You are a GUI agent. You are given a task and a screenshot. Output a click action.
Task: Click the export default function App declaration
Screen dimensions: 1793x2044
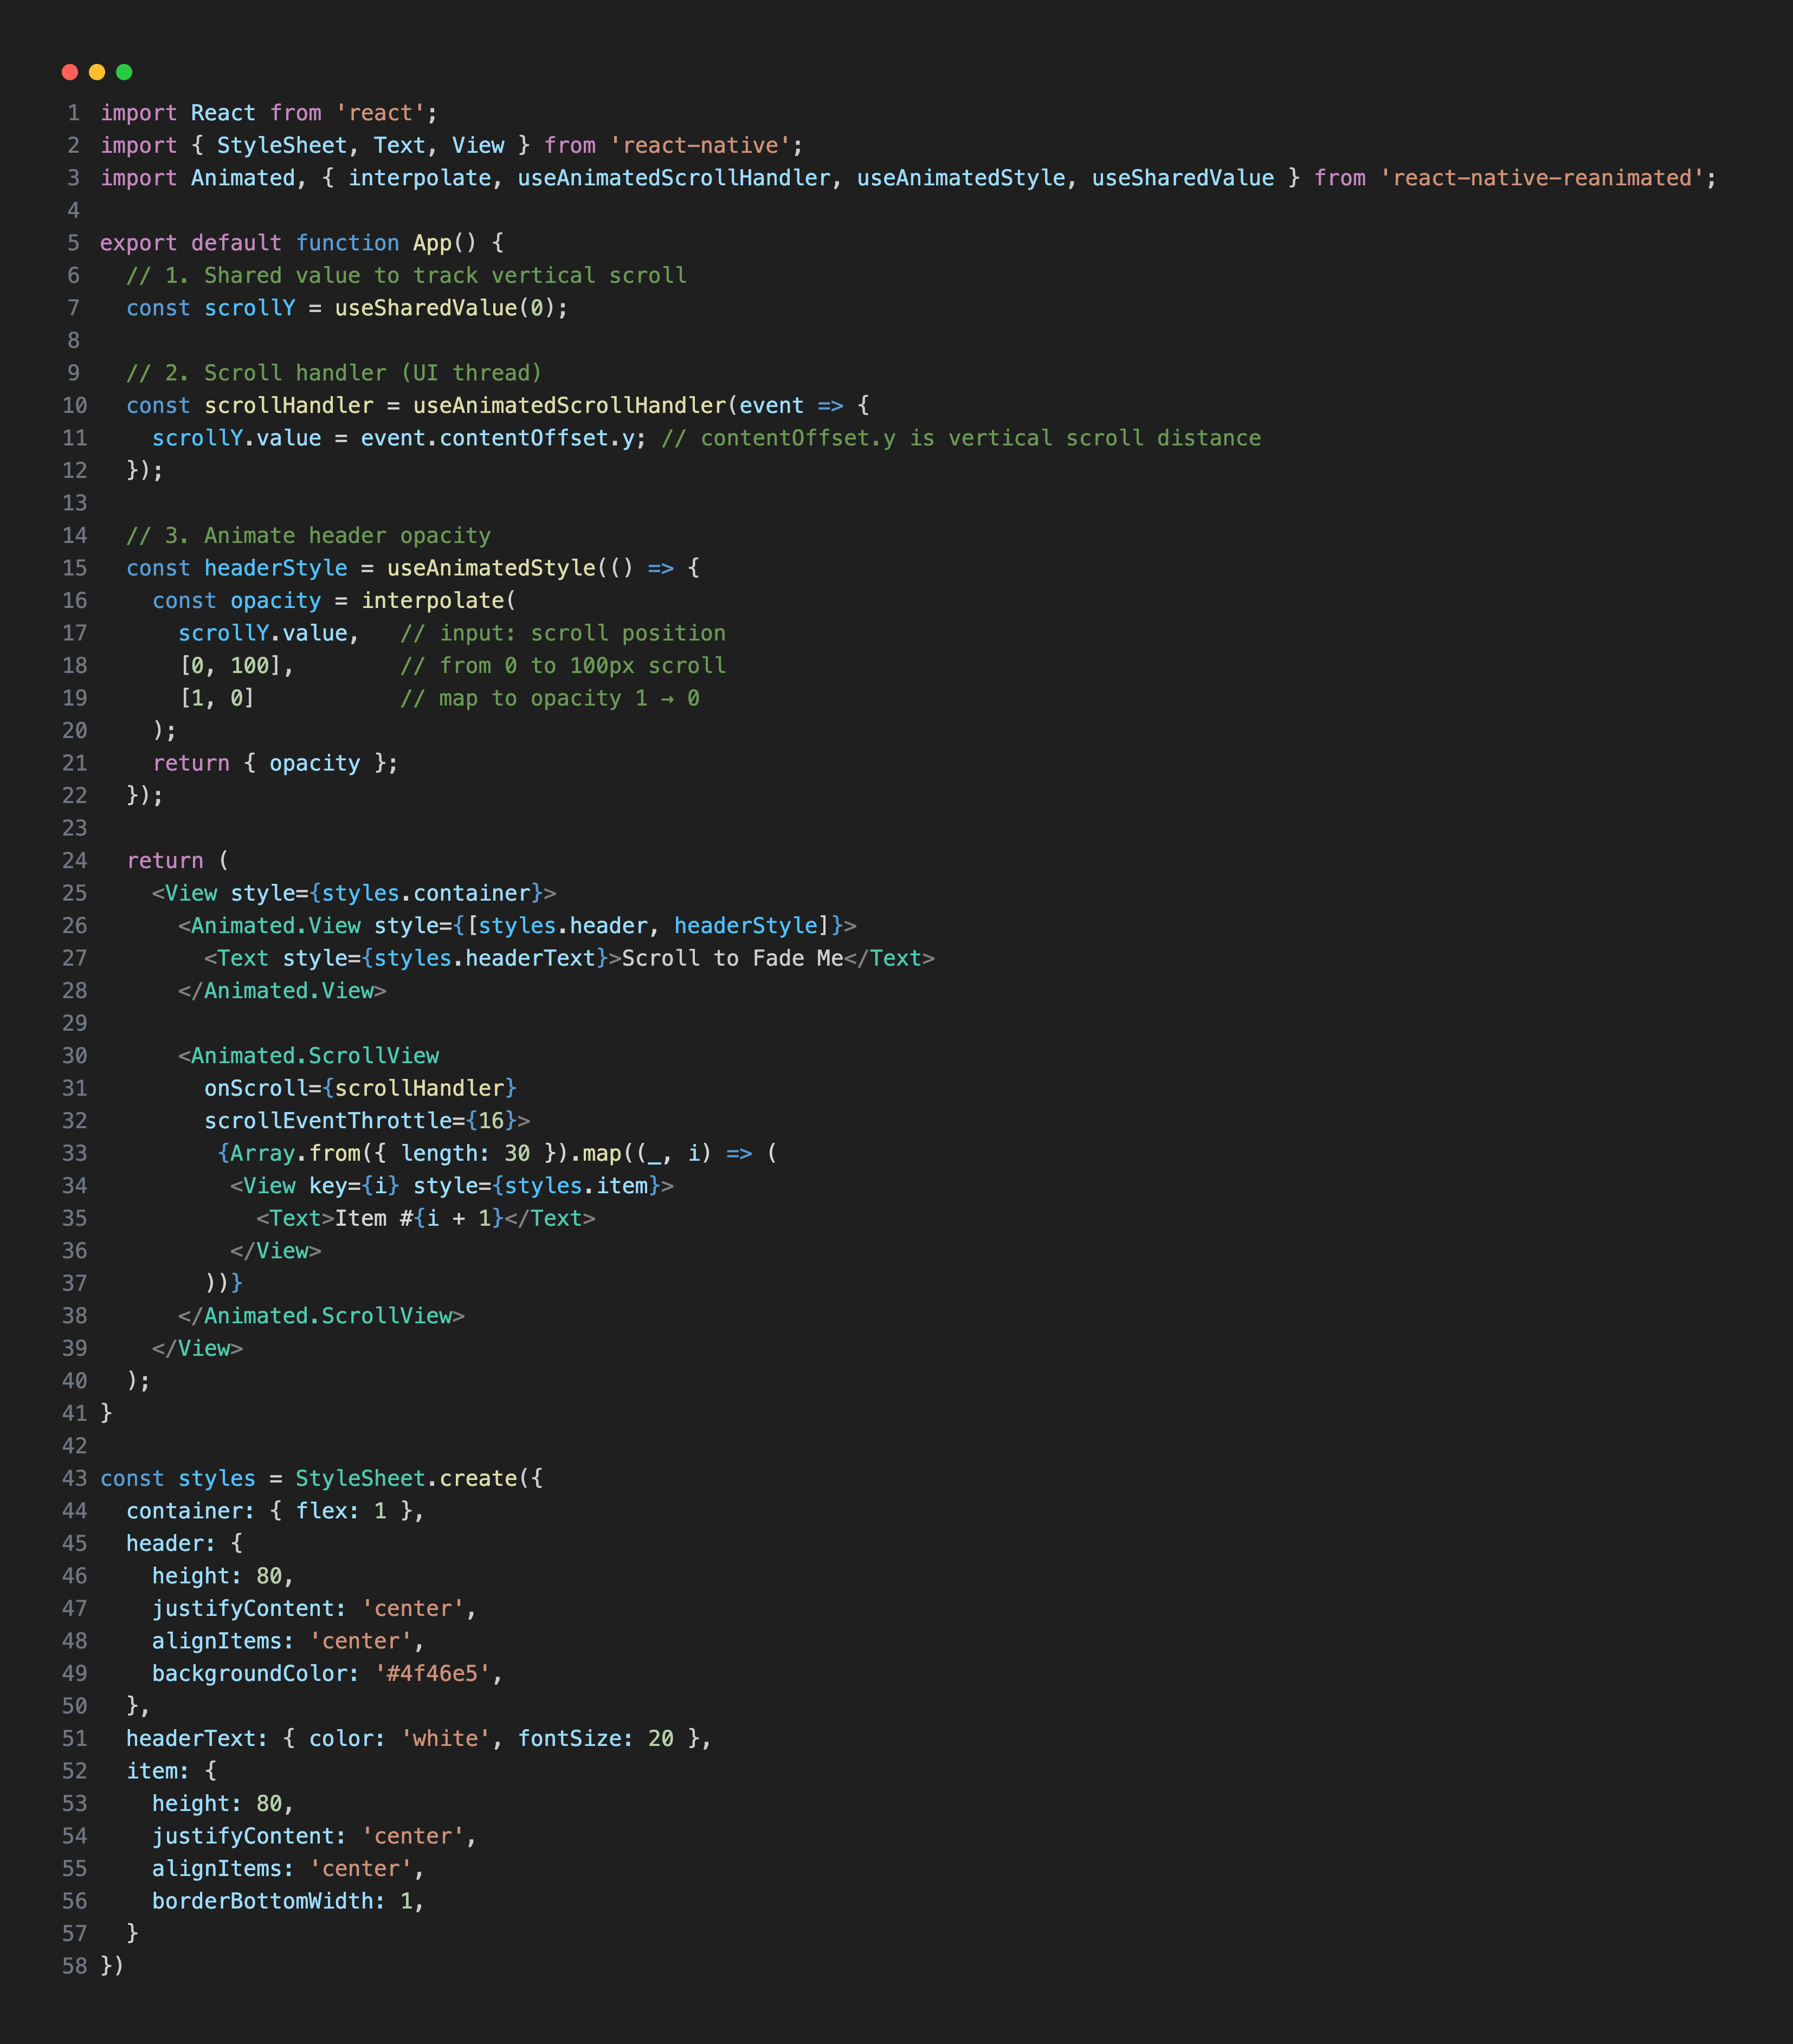(300, 242)
